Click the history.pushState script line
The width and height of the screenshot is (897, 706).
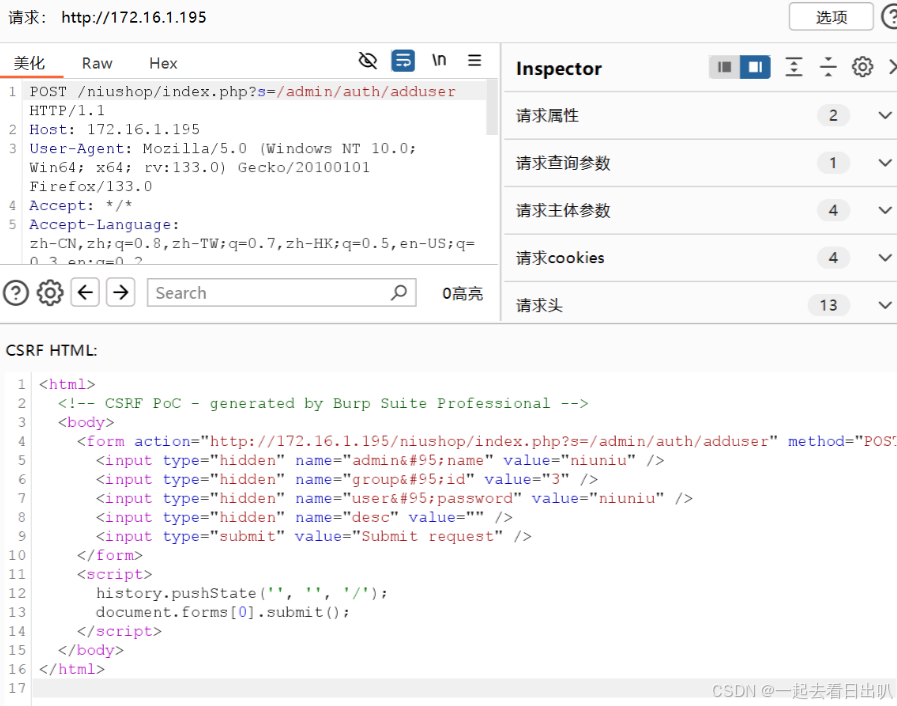(x=242, y=593)
